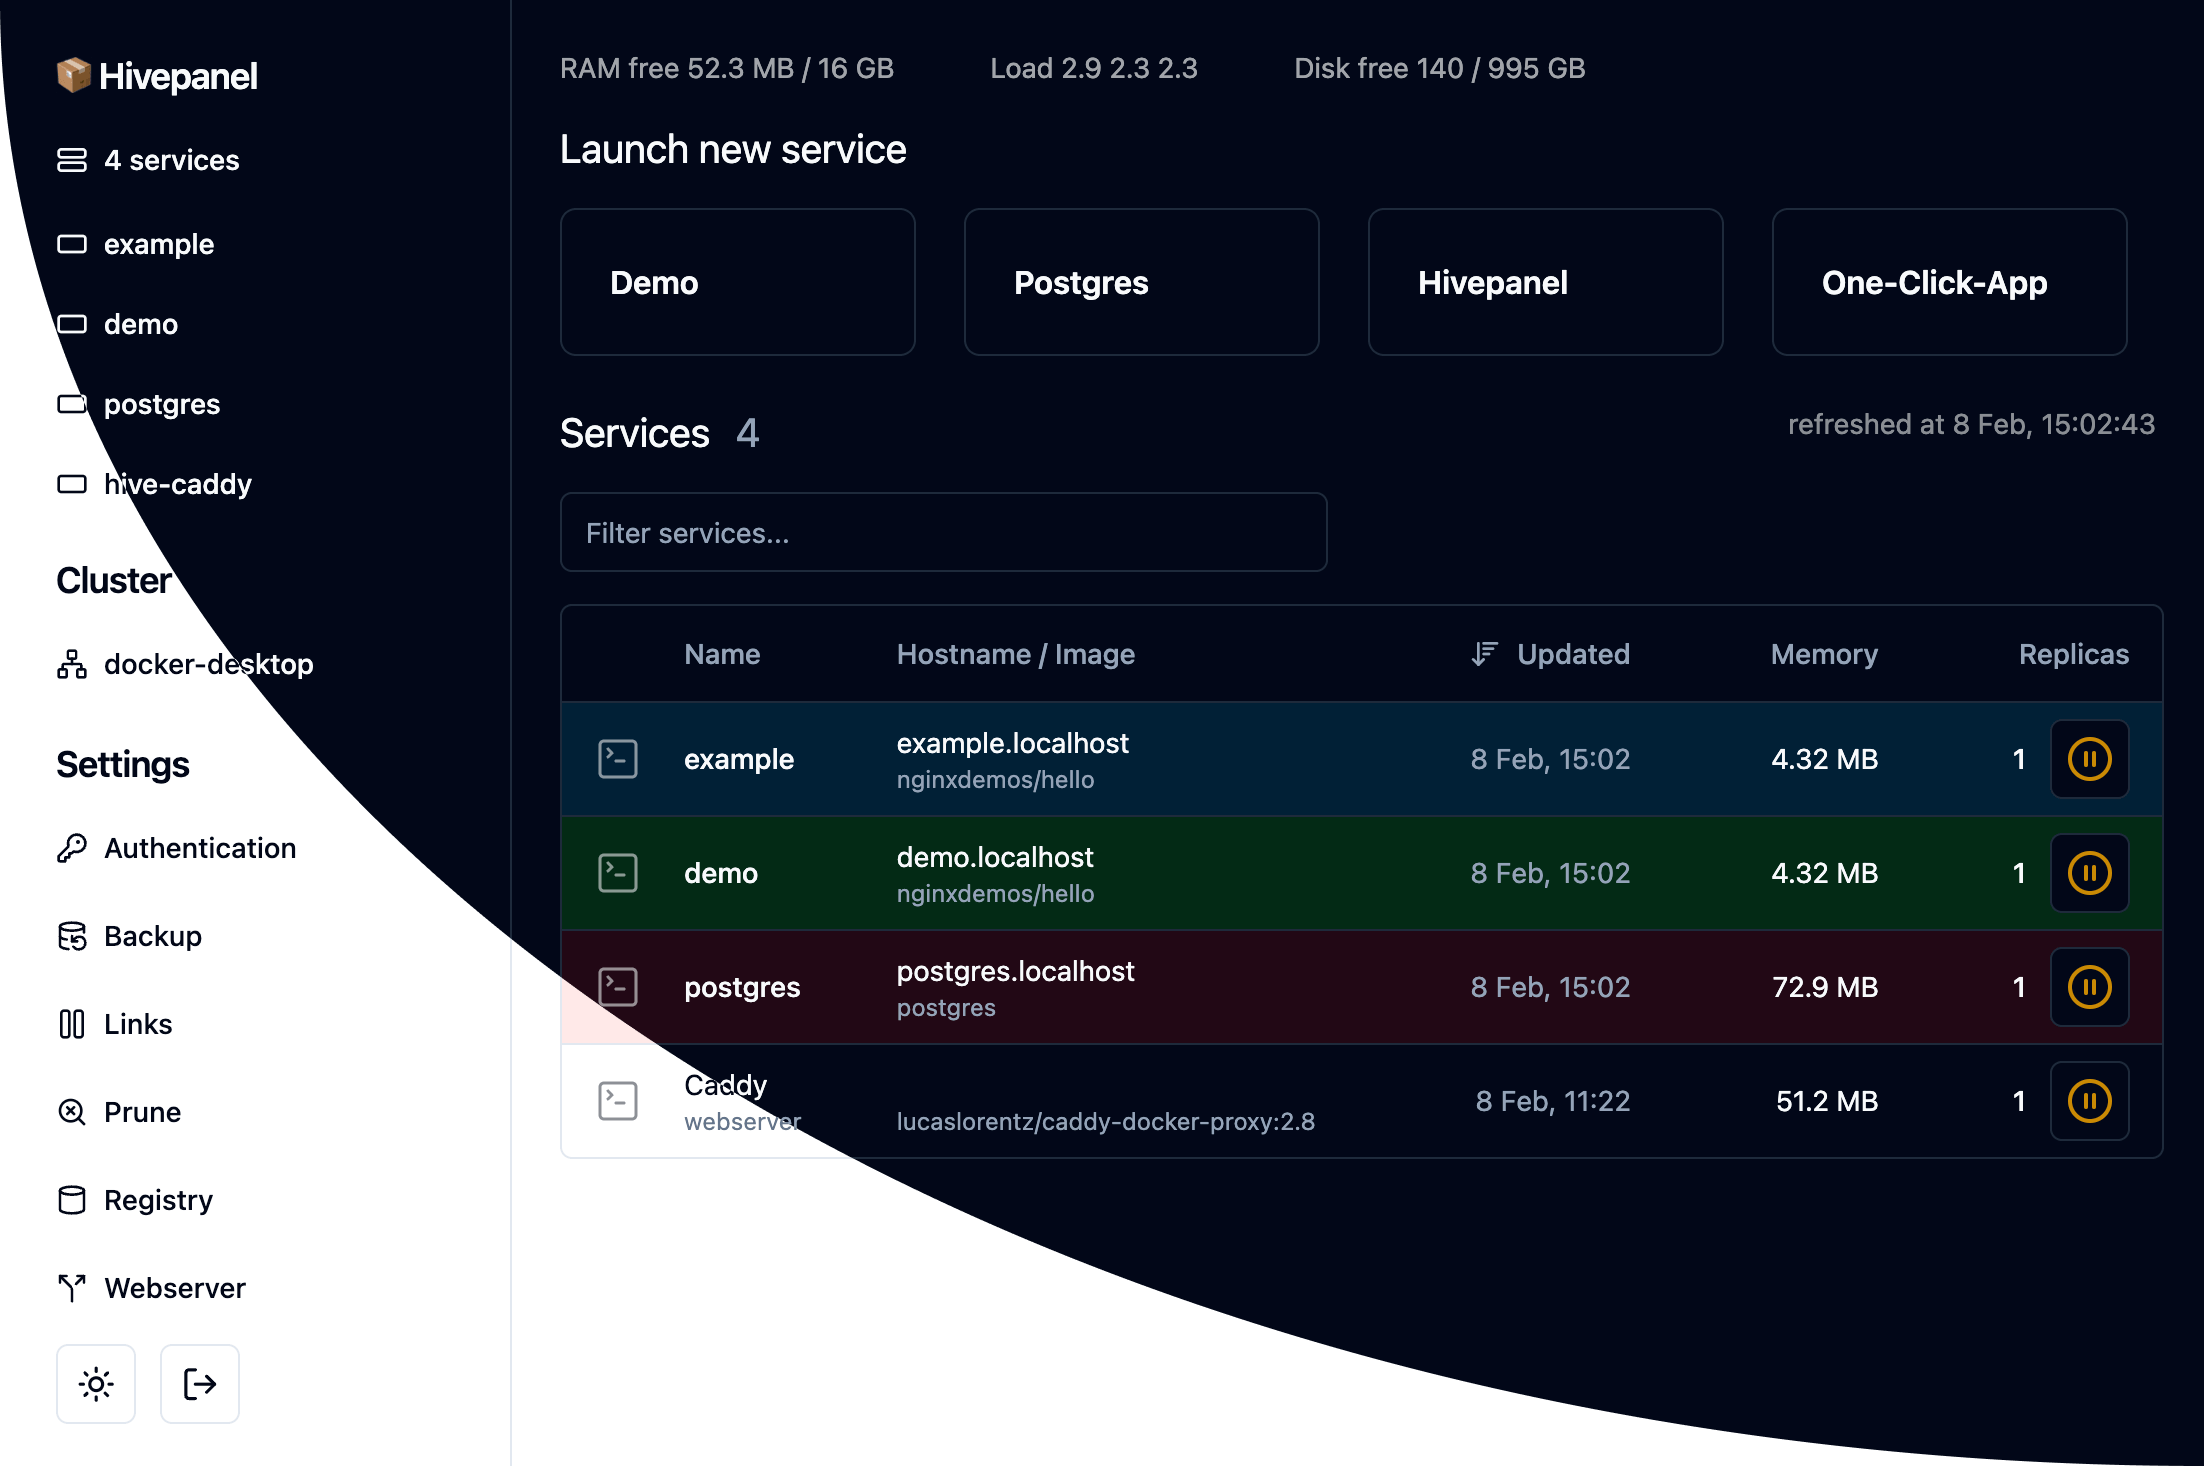Open terminal icon for example row
2204x1466 pixels.
click(618, 759)
